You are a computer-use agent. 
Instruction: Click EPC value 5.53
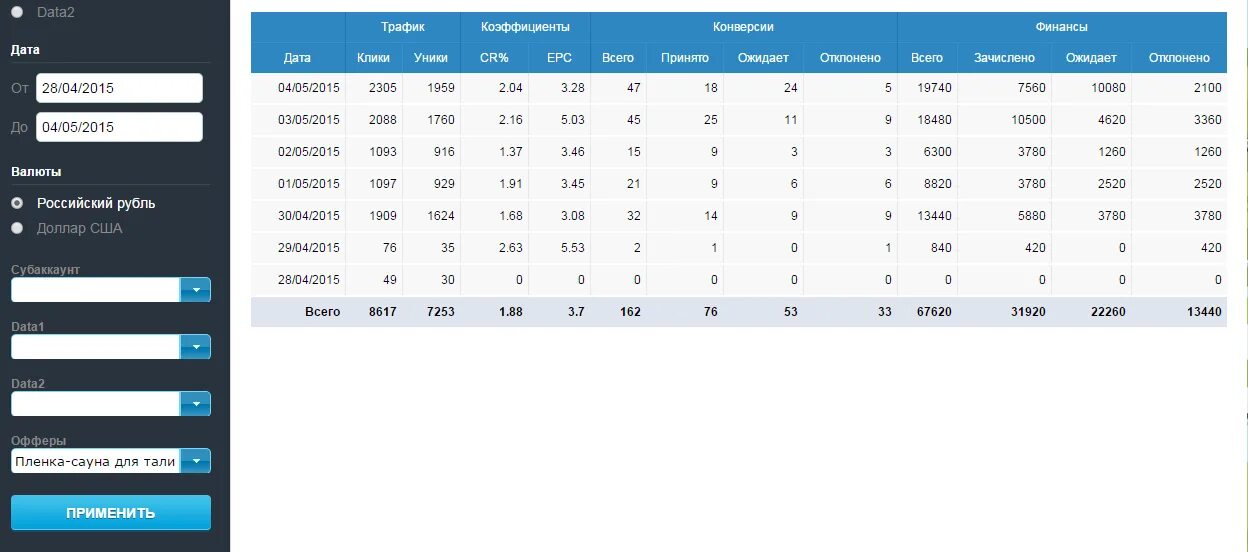[573, 248]
